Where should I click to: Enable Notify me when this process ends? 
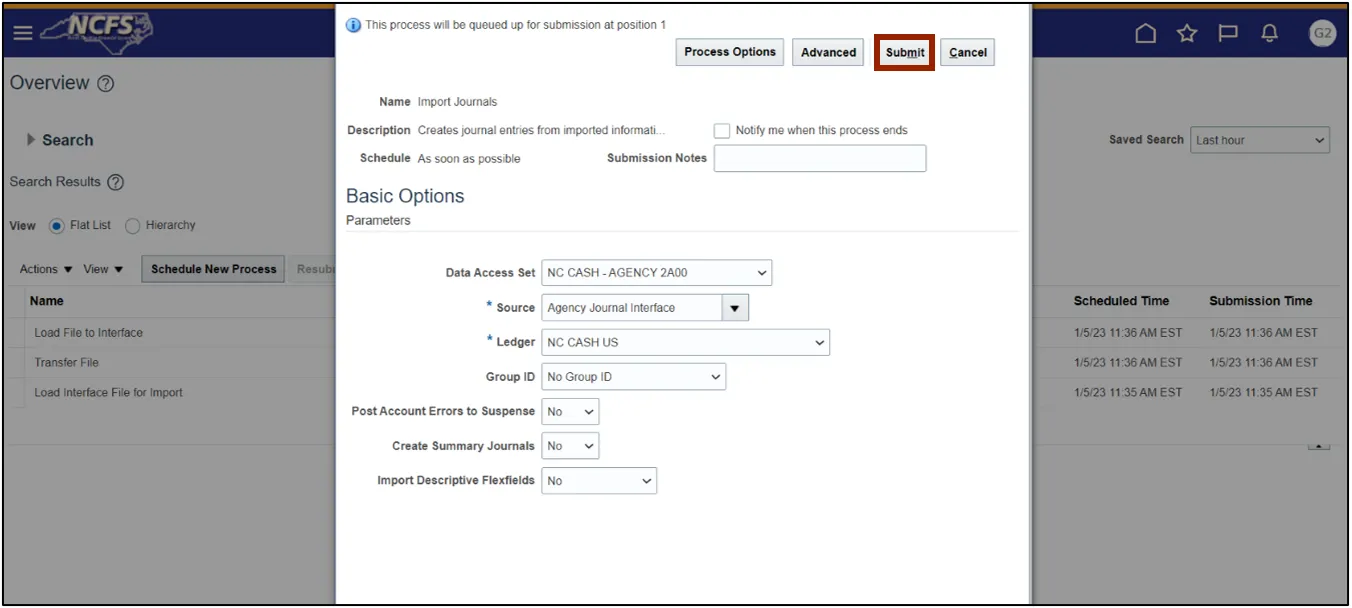722,131
